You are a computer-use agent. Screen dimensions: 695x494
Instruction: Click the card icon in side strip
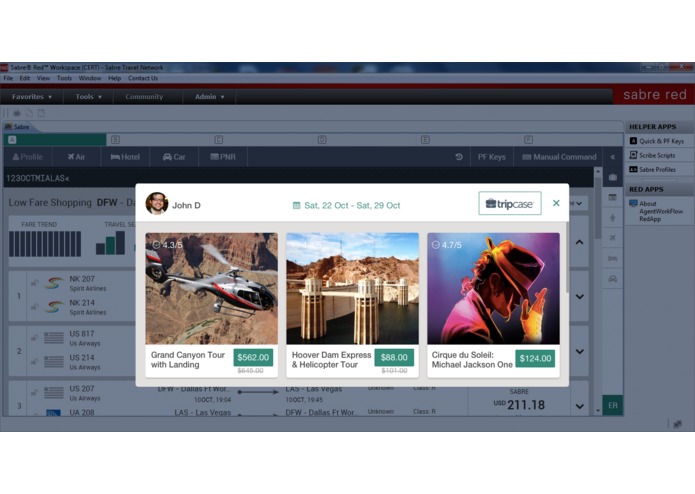click(x=613, y=197)
